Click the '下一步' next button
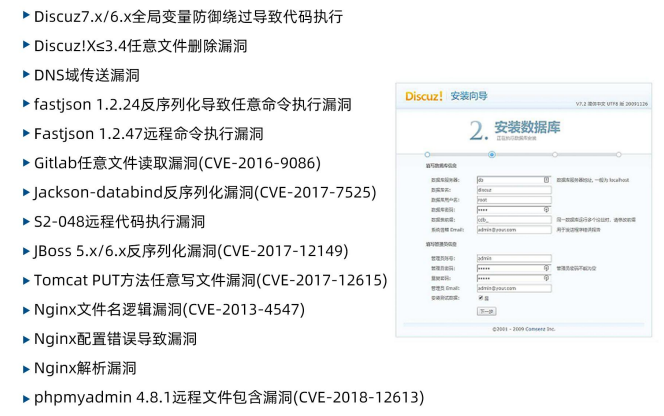The width and height of the screenshot is (664, 416). coord(487,311)
